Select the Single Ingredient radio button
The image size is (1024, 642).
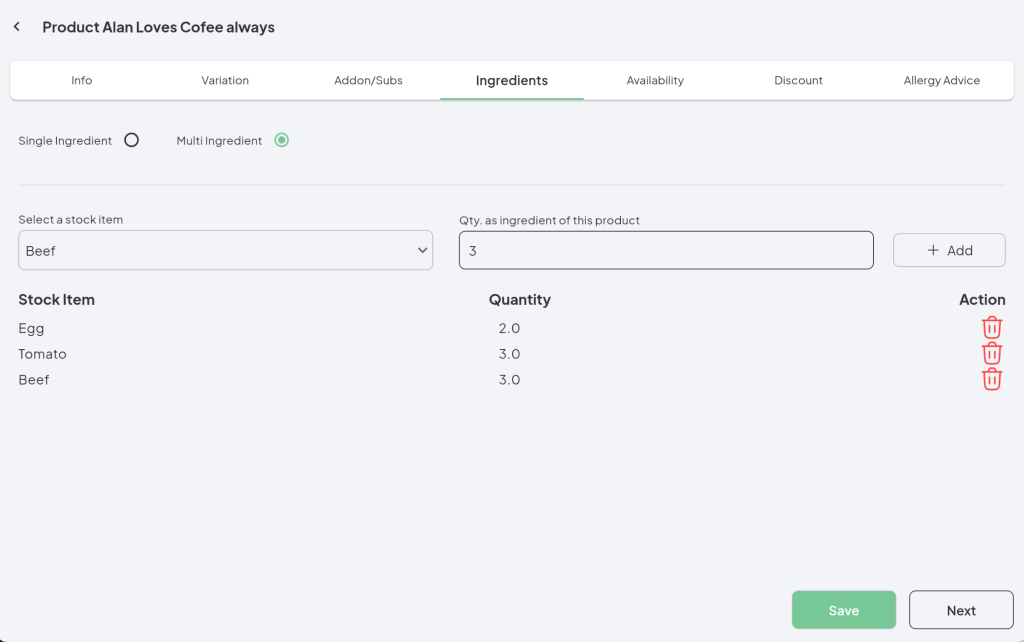click(131, 140)
